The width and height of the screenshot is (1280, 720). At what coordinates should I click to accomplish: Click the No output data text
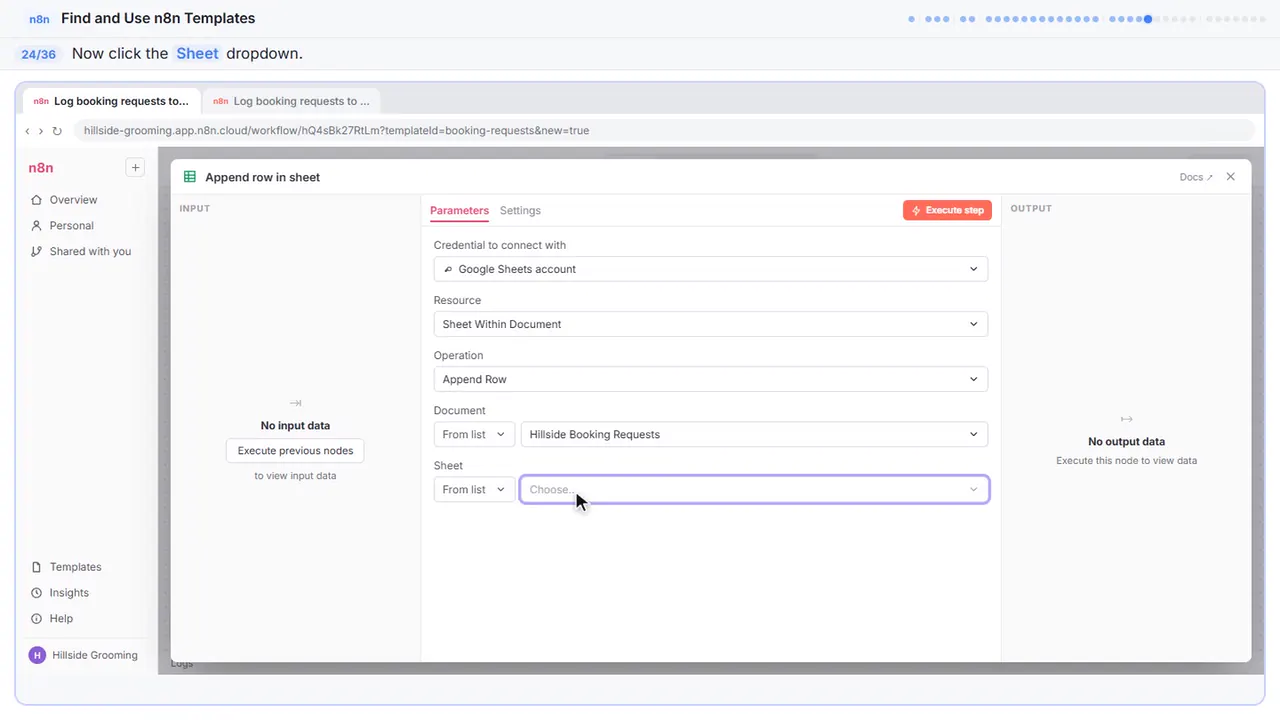click(1126, 442)
